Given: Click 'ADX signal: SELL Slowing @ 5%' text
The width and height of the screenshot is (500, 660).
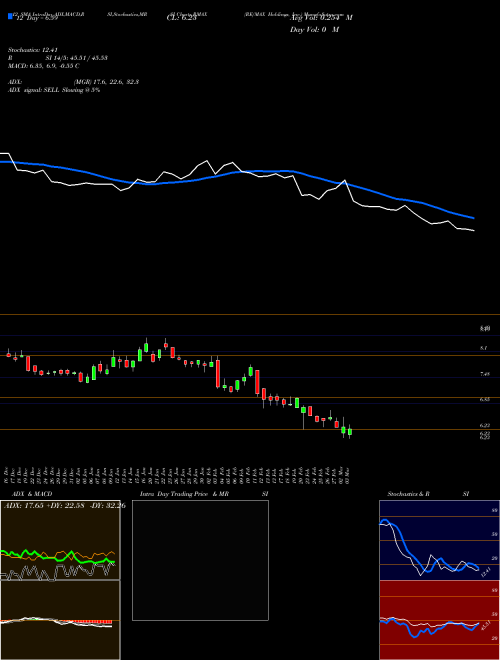Looking at the screenshot, I should (x=54, y=90).
